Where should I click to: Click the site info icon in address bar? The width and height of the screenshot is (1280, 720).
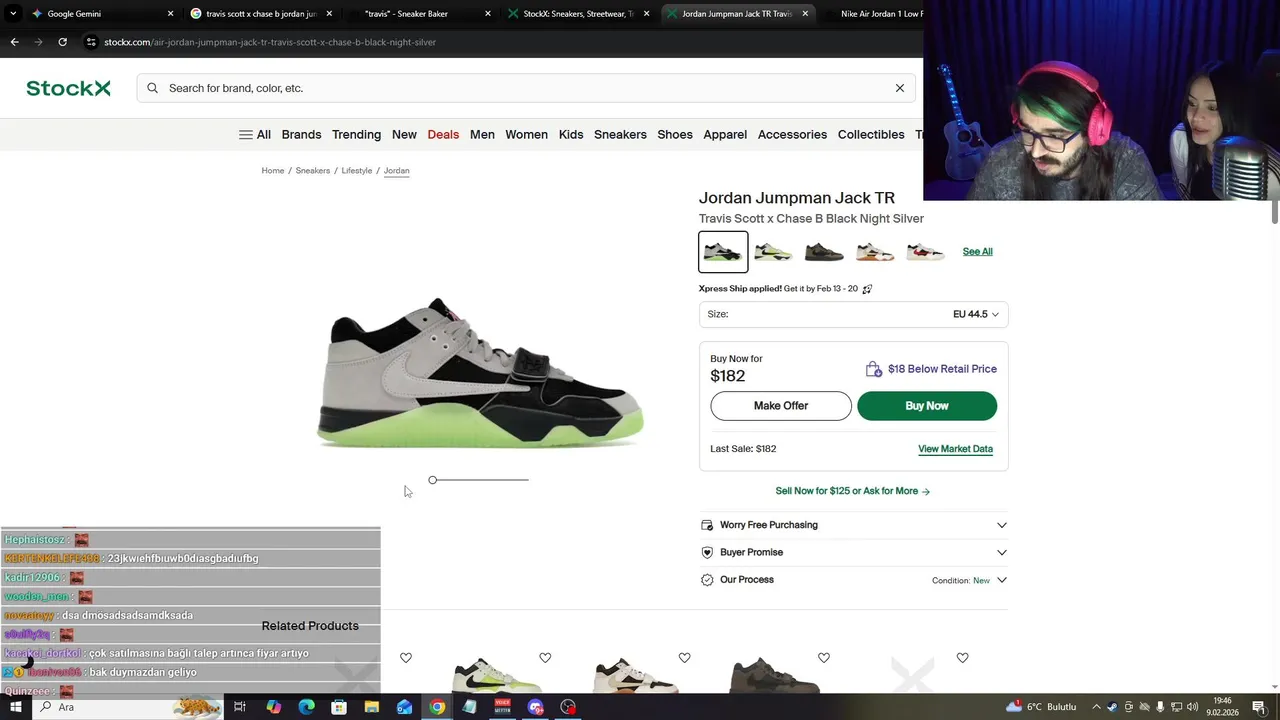click(91, 42)
